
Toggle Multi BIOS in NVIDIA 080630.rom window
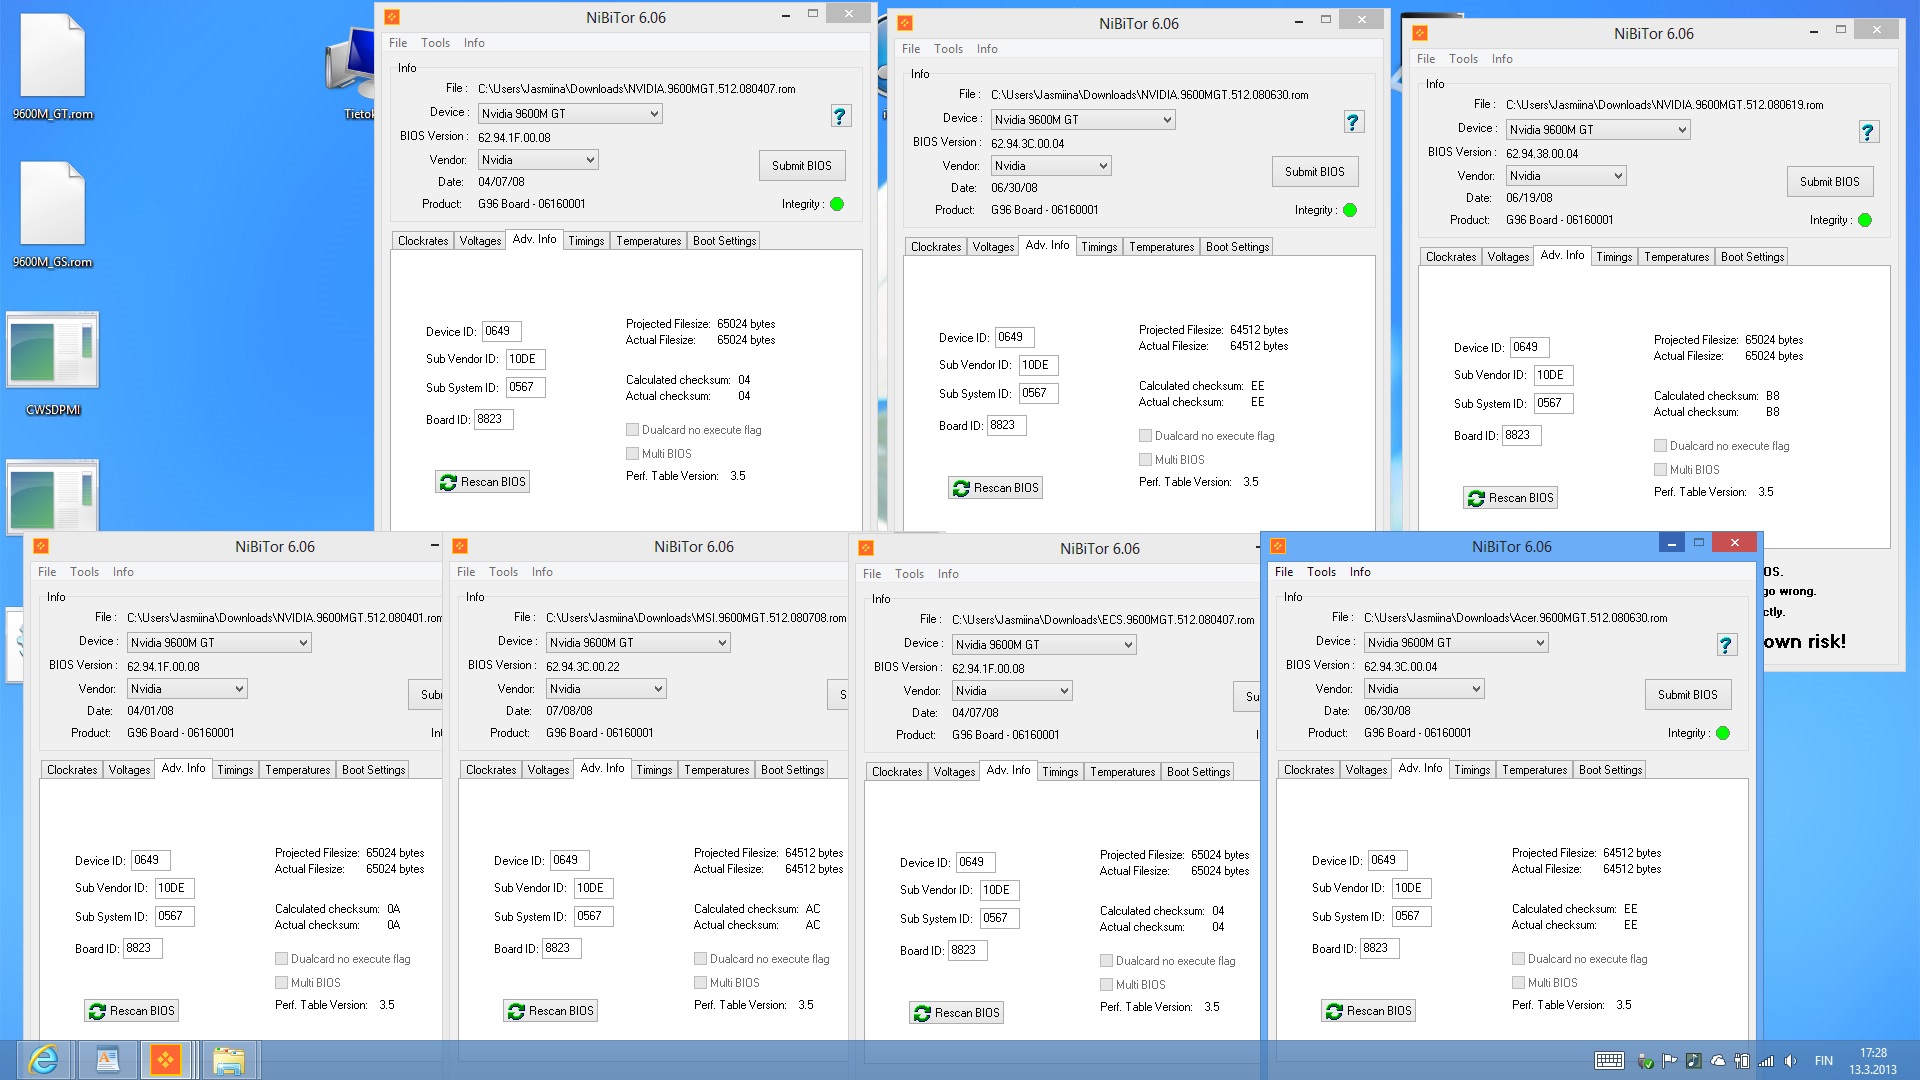(x=1146, y=460)
